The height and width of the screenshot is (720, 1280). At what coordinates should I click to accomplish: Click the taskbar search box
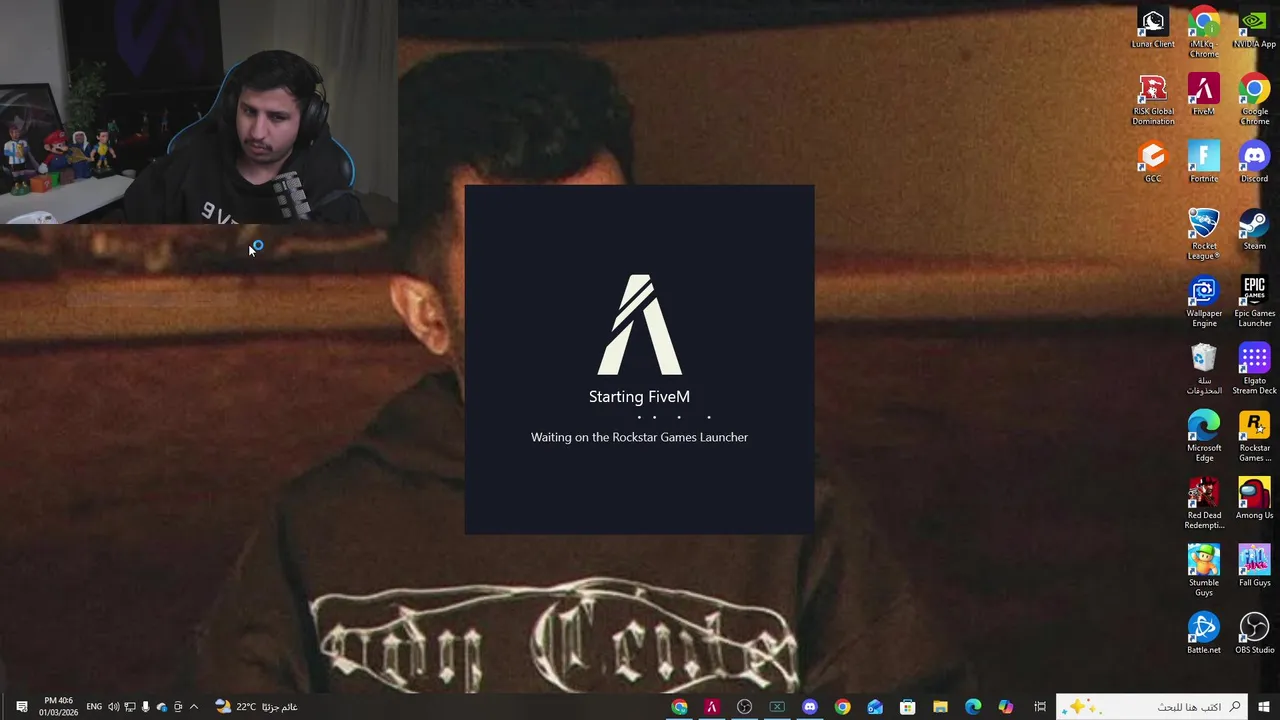1152,707
